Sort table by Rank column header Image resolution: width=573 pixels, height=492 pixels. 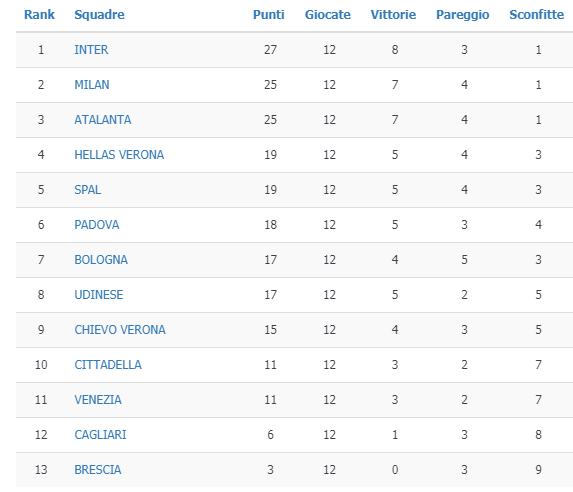pos(39,15)
